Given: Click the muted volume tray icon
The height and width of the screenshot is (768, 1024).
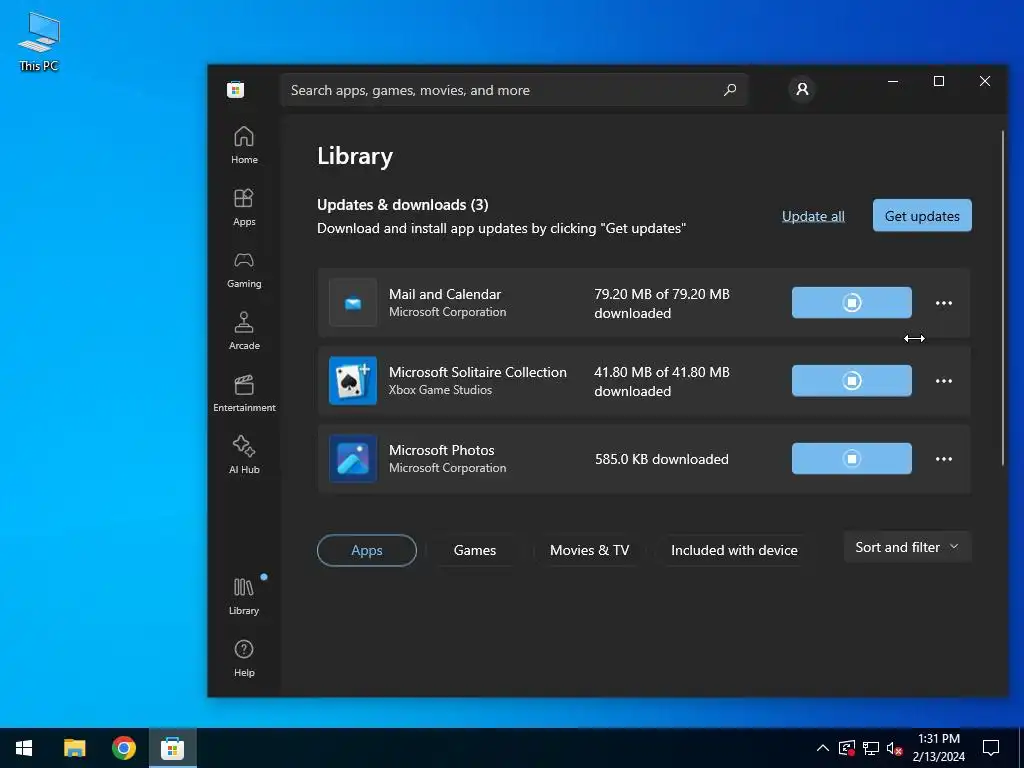Looking at the screenshot, I should [894, 748].
